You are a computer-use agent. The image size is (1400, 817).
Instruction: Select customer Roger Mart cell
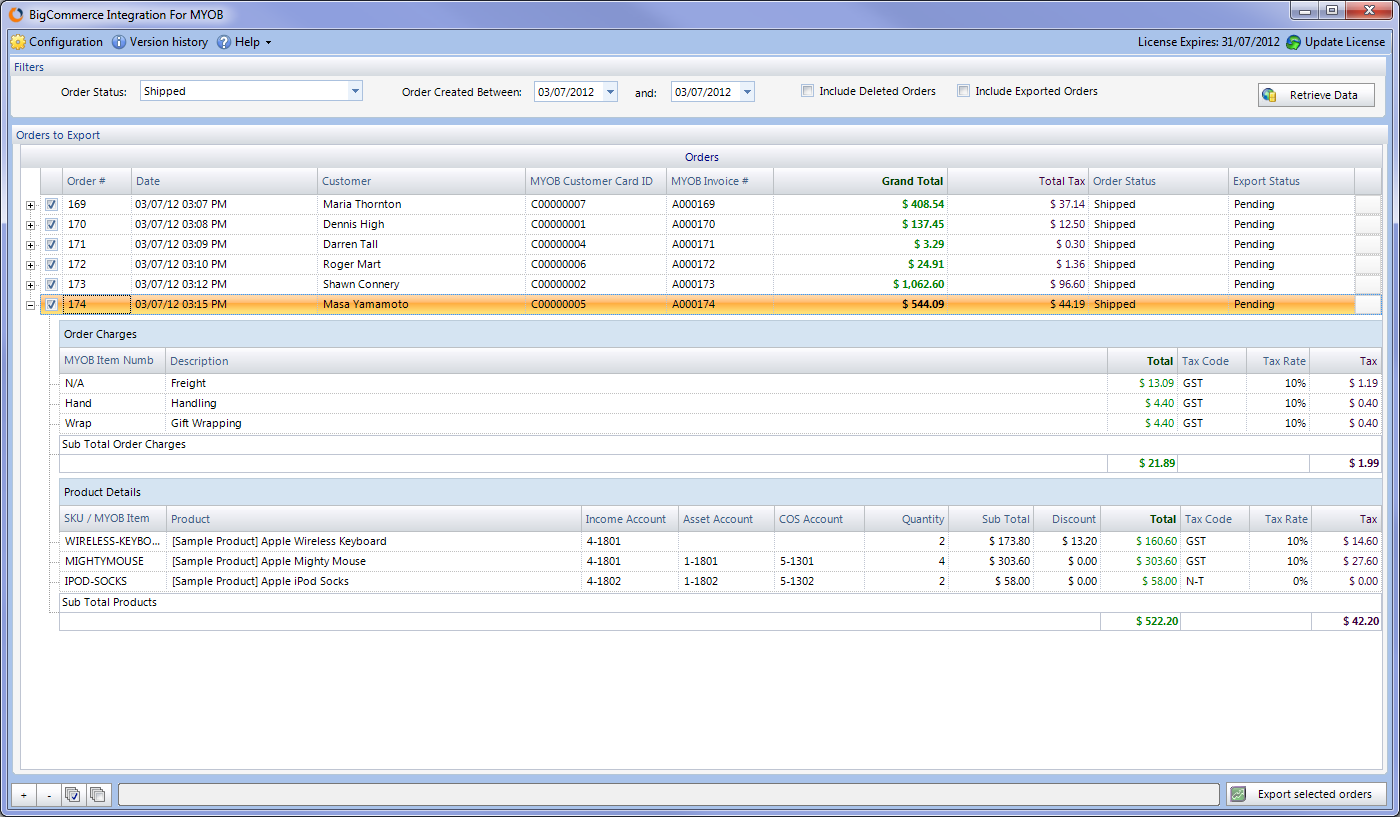(421, 264)
